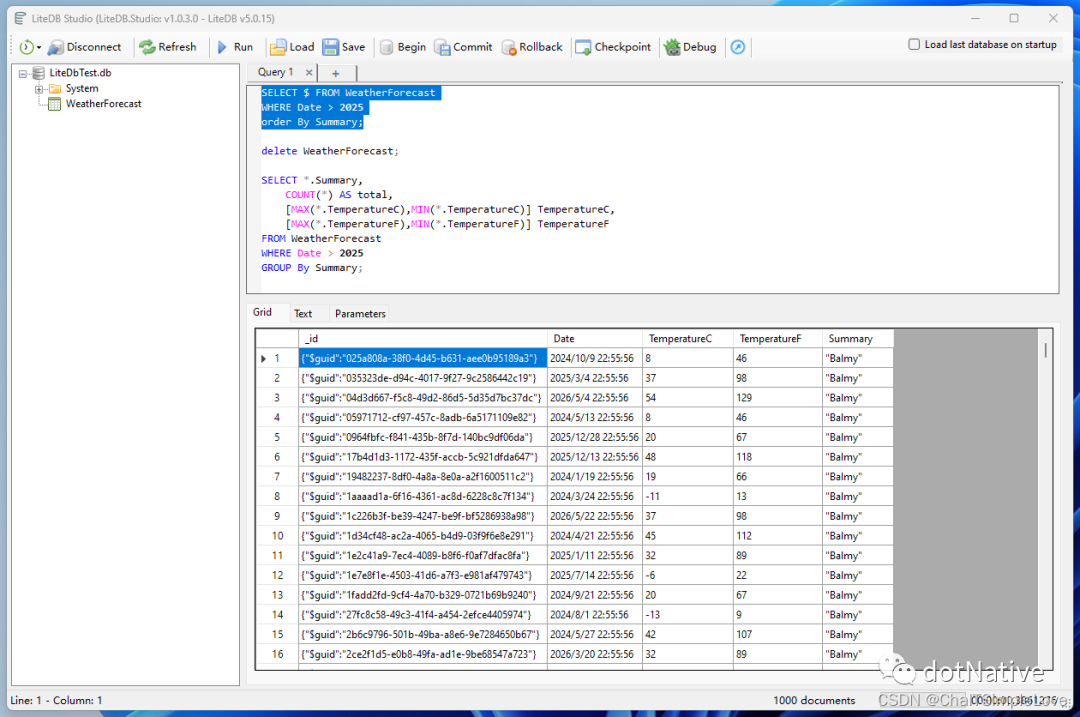The height and width of the screenshot is (717, 1080).
Task: Begin a new transaction
Action: [x=402, y=46]
